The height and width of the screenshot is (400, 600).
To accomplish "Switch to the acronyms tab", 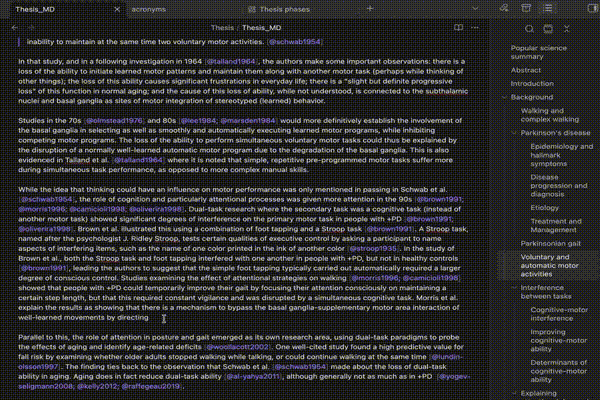I will click(x=150, y=8).
